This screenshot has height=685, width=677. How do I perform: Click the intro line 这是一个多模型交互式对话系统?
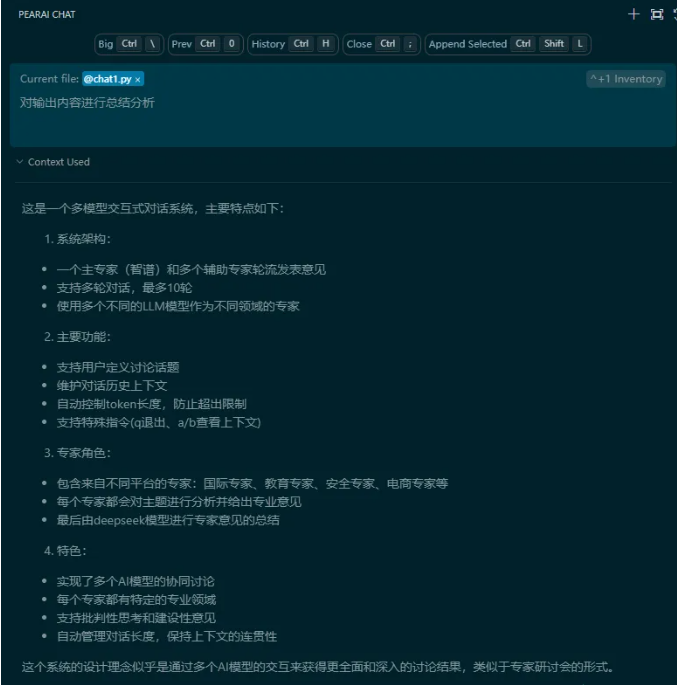pos(153,208)
